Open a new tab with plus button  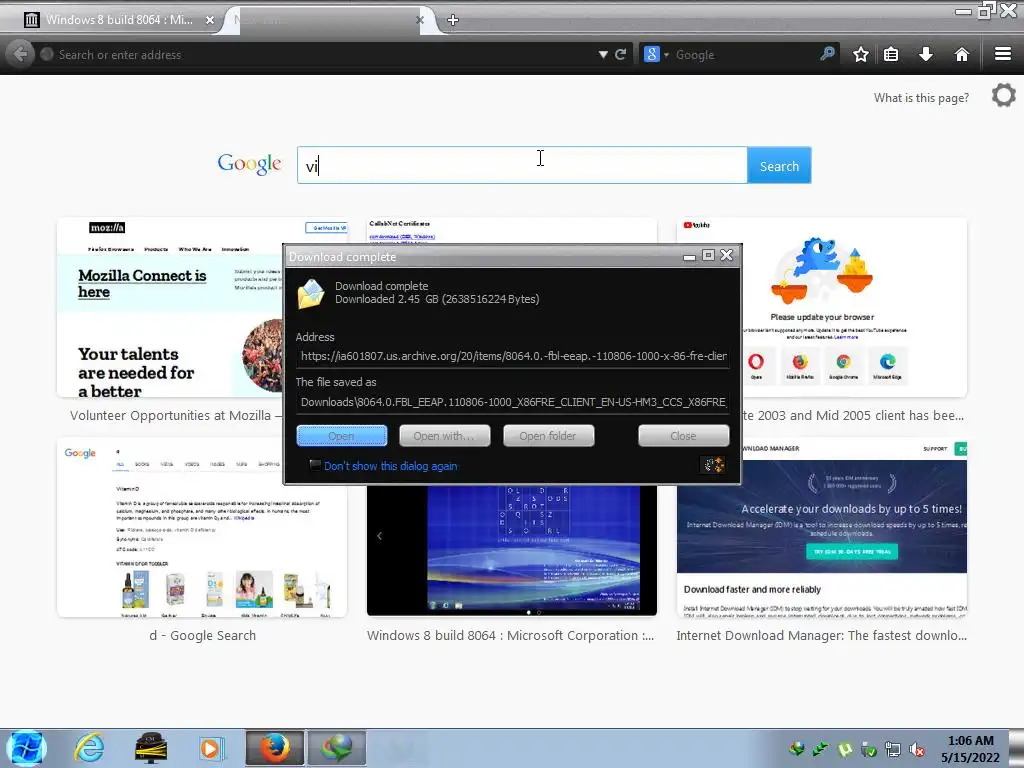coord(453,20)
